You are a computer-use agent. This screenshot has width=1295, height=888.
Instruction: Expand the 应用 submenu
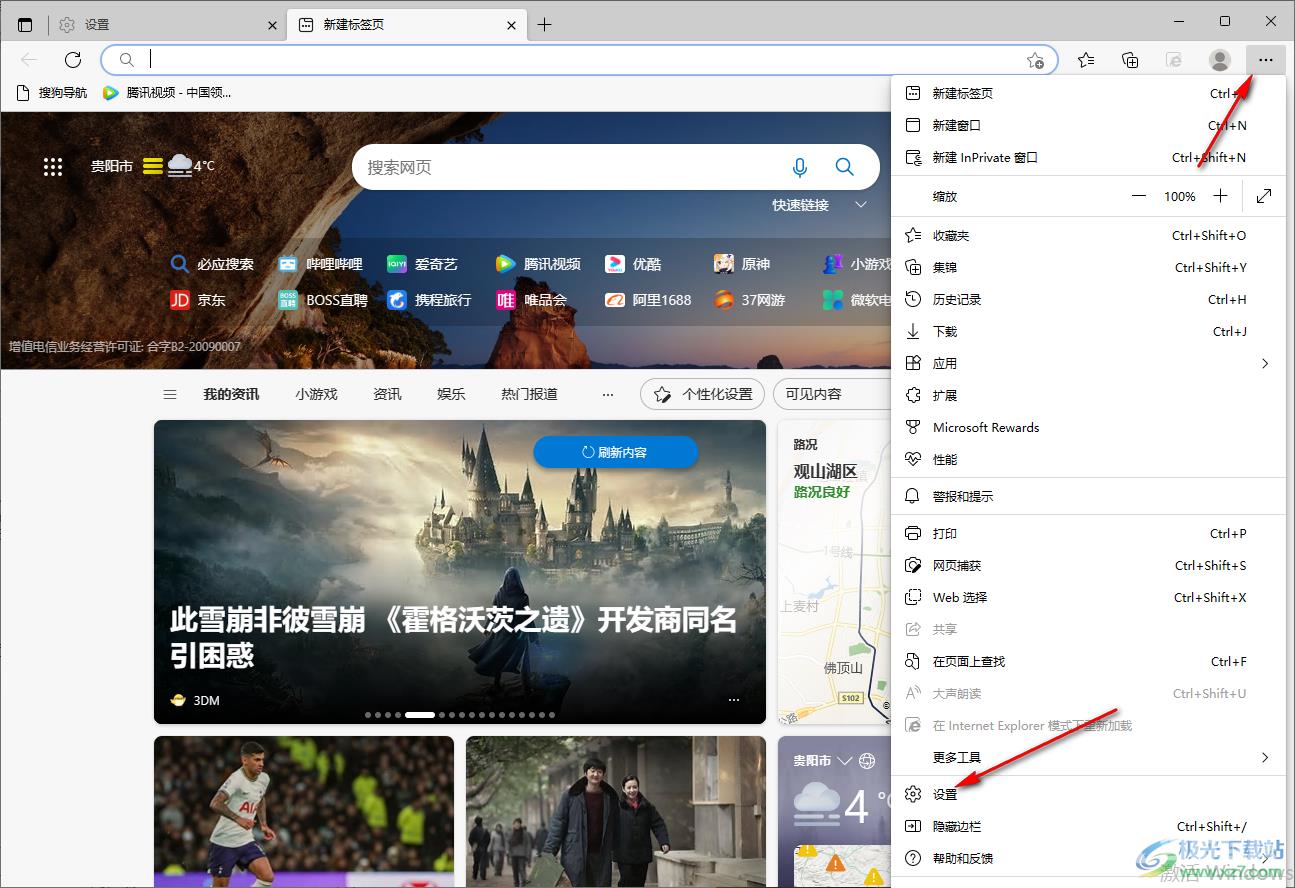pyautogui.click(x=1088, y=363)
